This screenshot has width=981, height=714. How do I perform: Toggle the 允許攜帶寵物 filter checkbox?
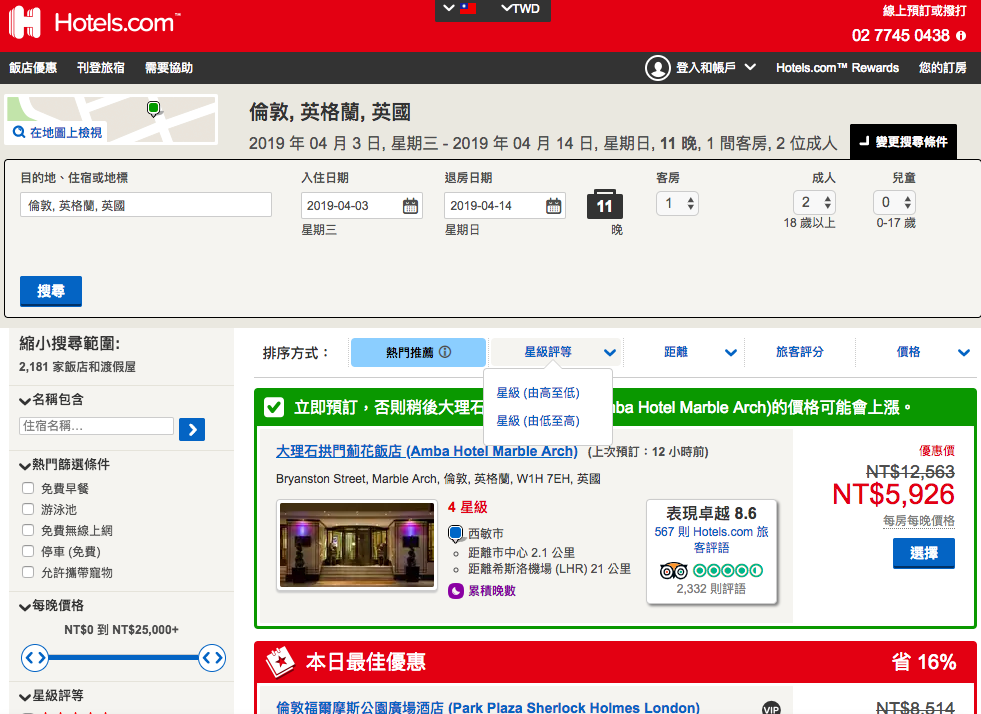(28, 572)
